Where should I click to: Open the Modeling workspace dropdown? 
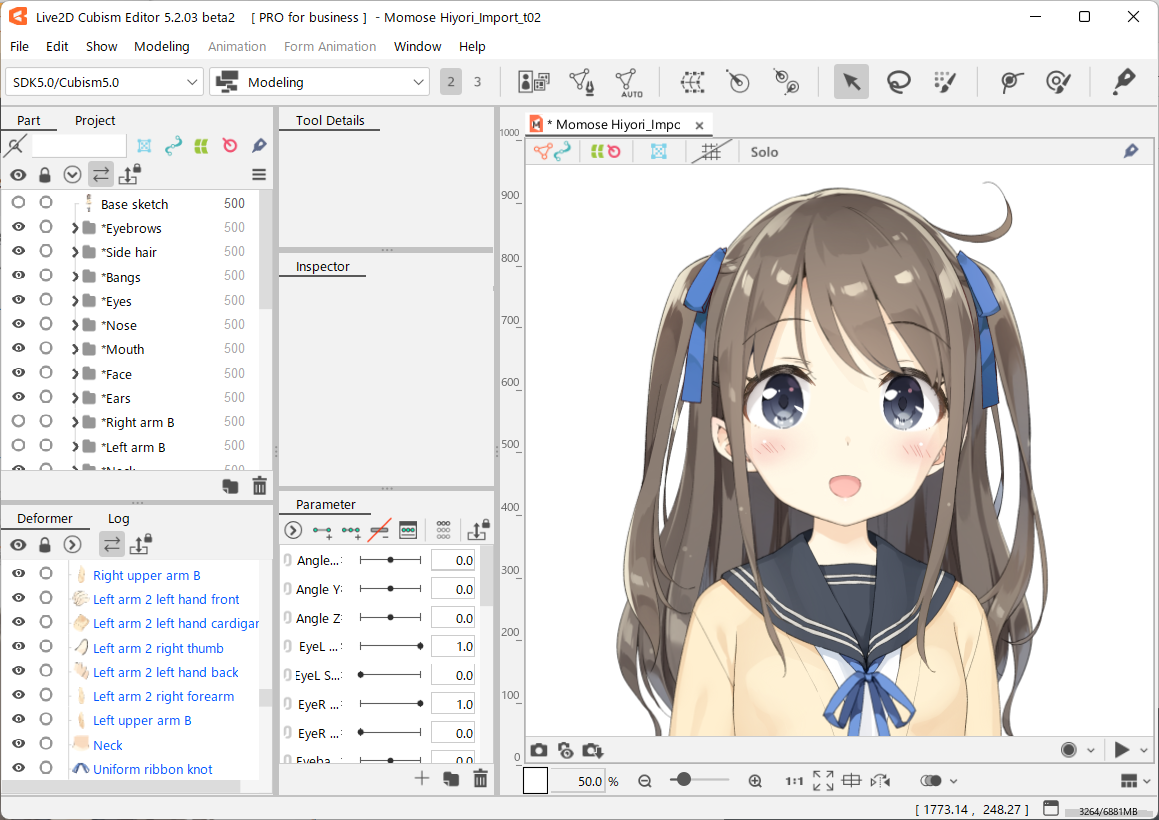click(x=320, y=82)
